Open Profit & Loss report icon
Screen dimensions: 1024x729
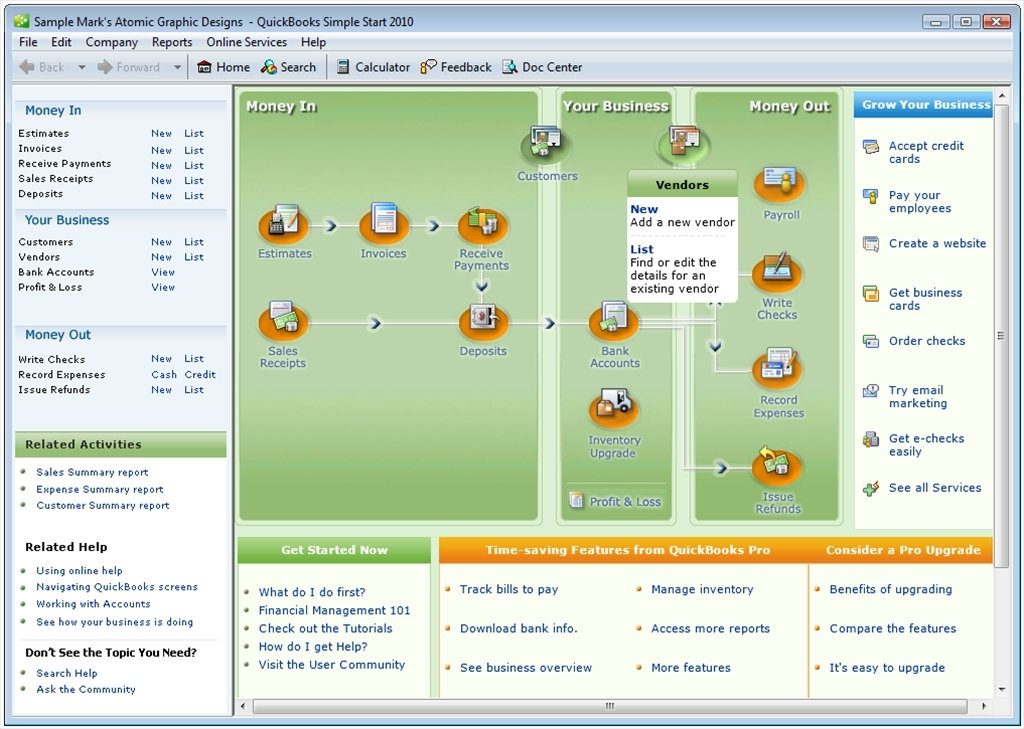(x=576, y=501)
